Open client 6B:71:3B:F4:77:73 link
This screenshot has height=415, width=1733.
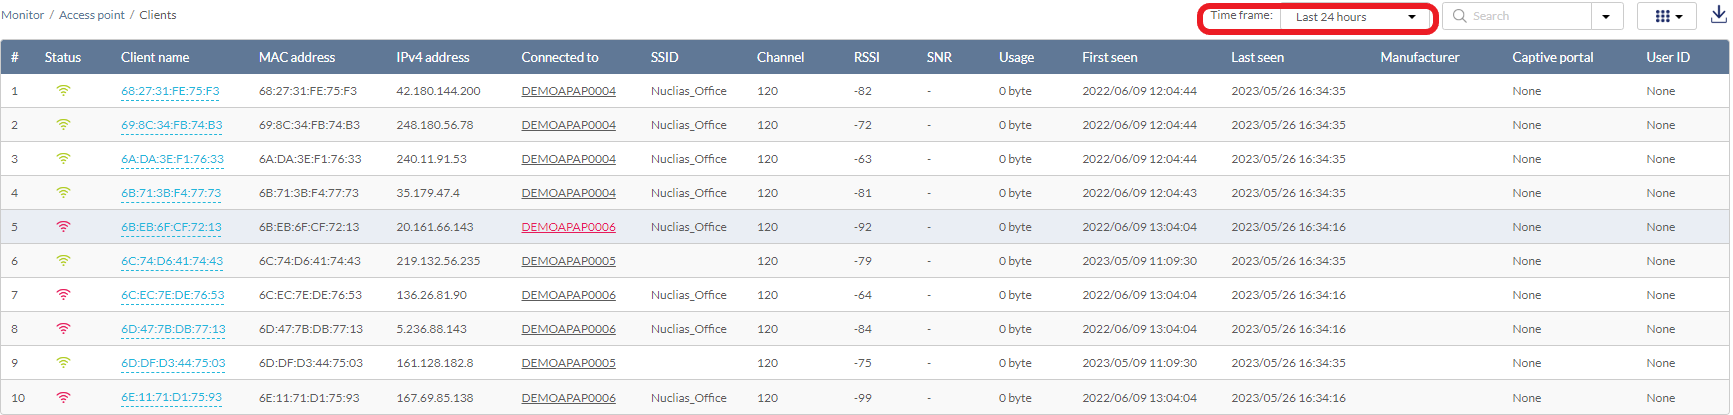click(171, 193)
